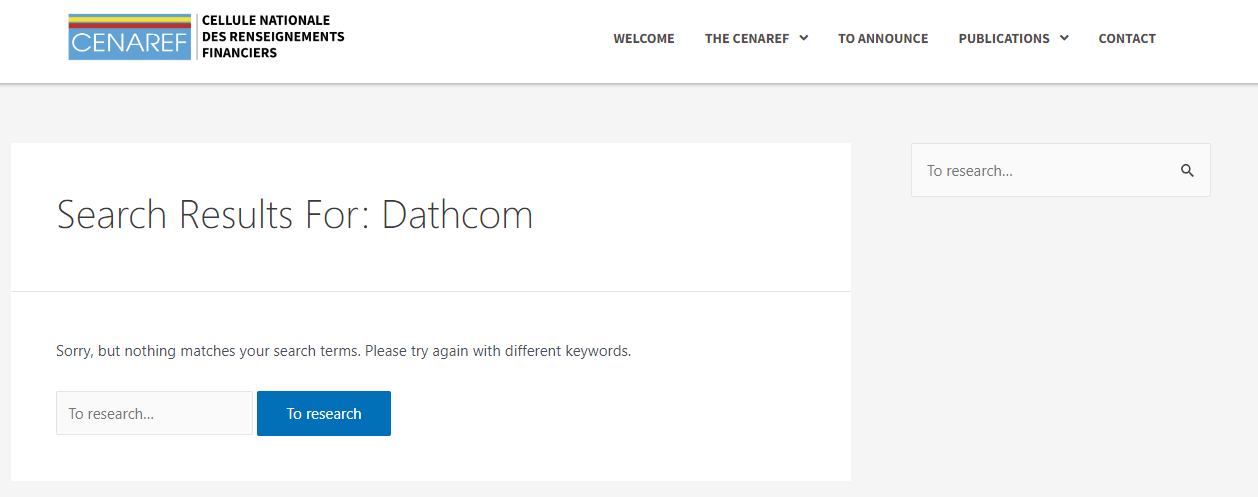The height and width of the screenshot is (497, 1258).
Task: Focus the search field beside the blue button
Action: tap(154, 413)
